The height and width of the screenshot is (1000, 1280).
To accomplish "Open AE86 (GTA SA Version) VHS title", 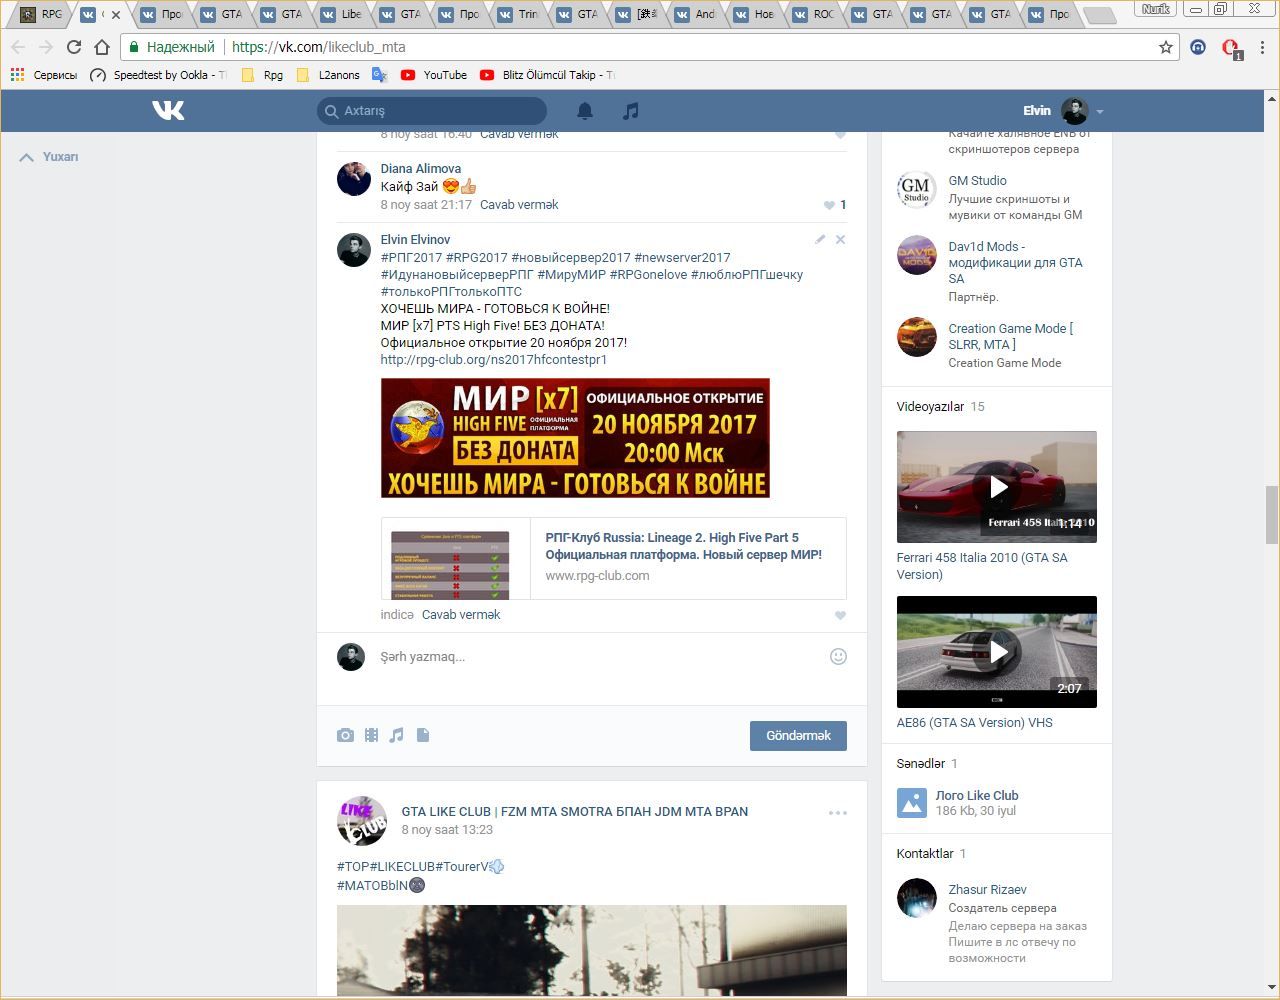I will coord(975,722).
